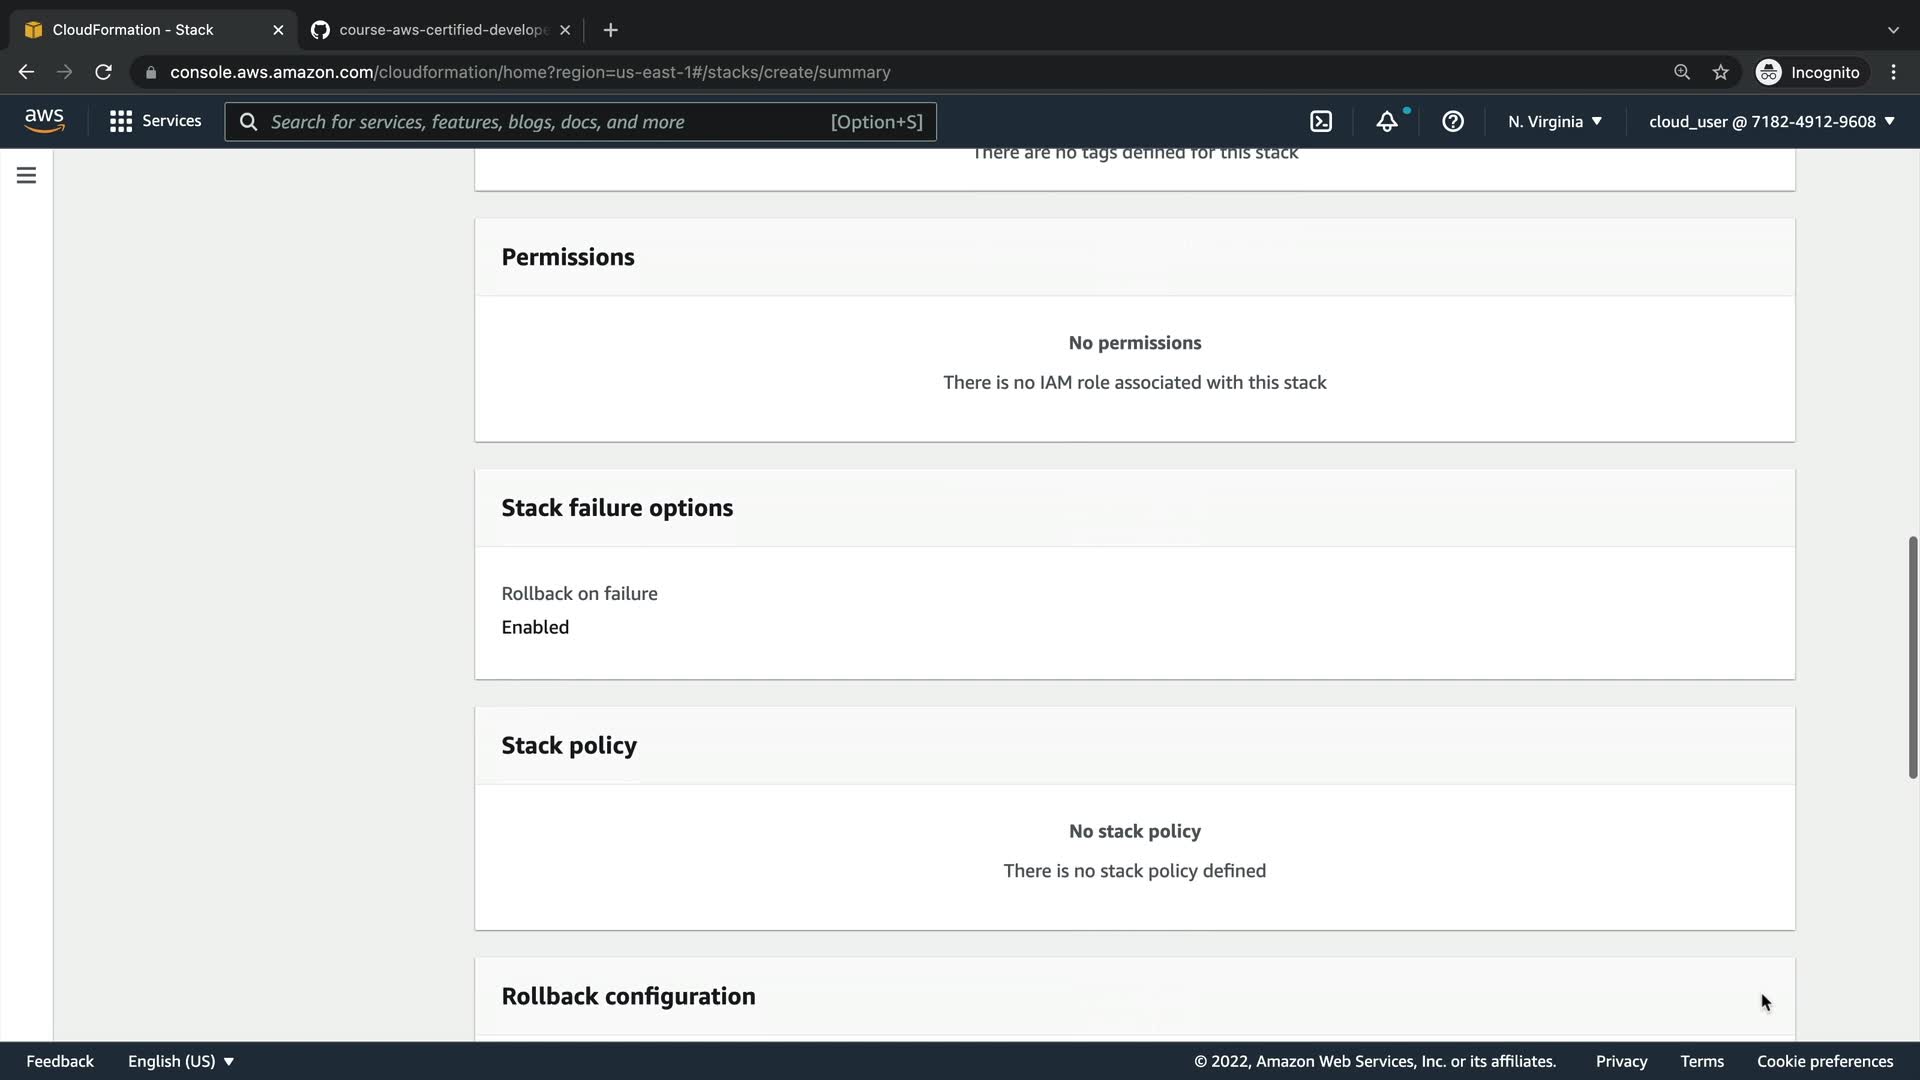Open Cookie preferences
Screen dimensions: 1920x1080
point(1825,1061)
